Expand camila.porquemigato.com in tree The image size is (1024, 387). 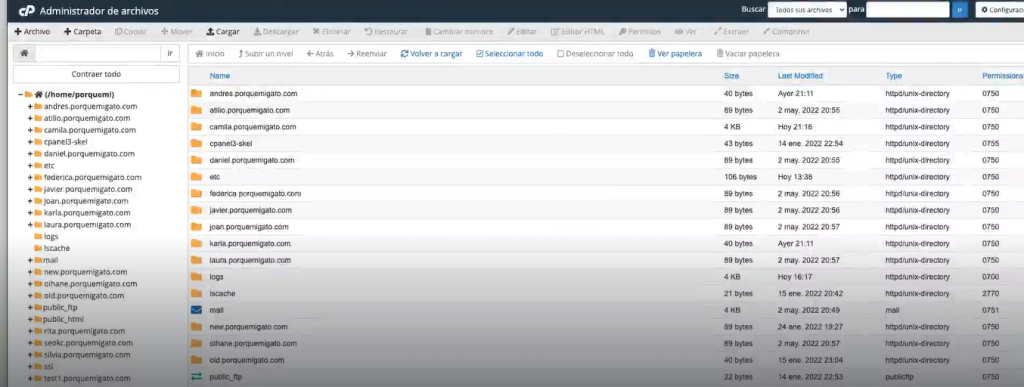30,130
